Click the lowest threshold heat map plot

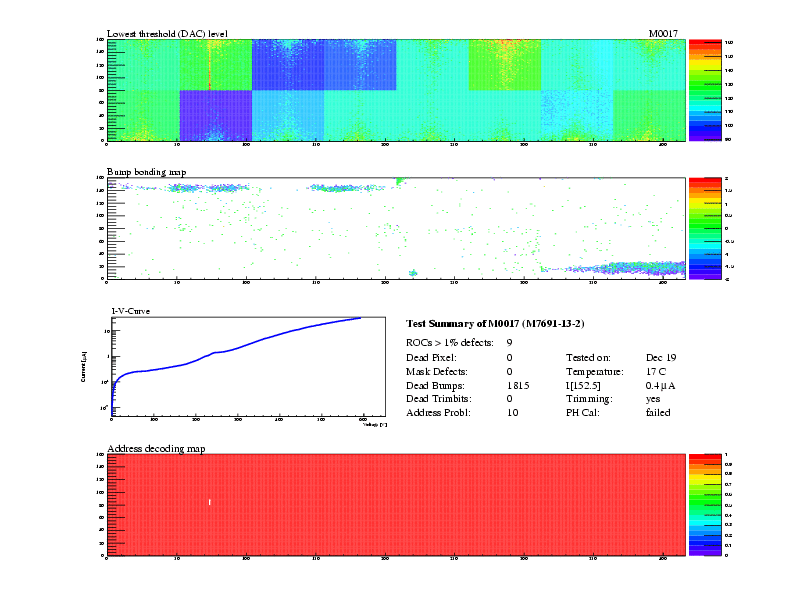(396, 90)
